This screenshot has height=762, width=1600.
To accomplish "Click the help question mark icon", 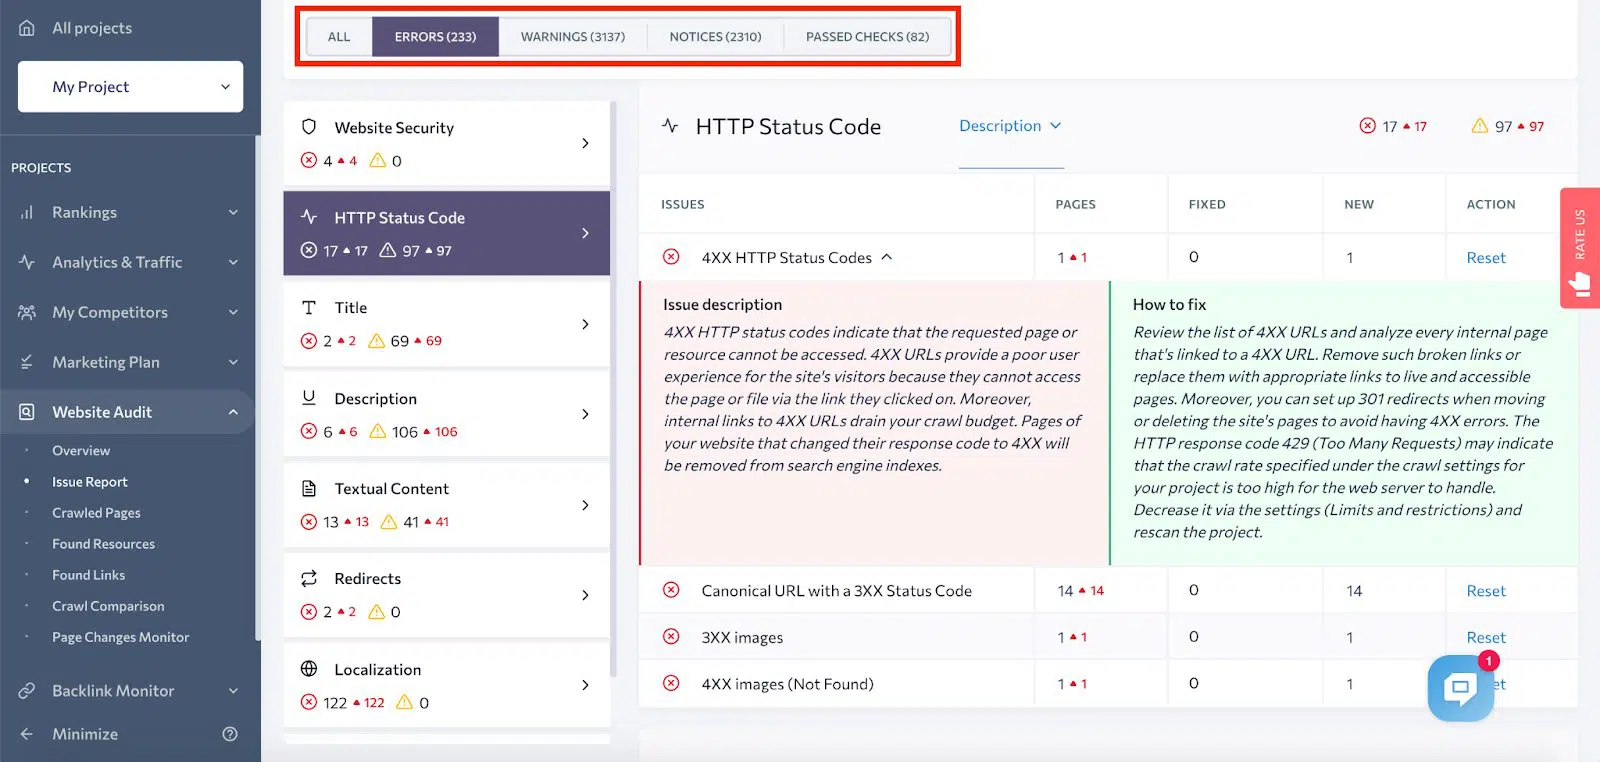I will (x=230, y=734).
